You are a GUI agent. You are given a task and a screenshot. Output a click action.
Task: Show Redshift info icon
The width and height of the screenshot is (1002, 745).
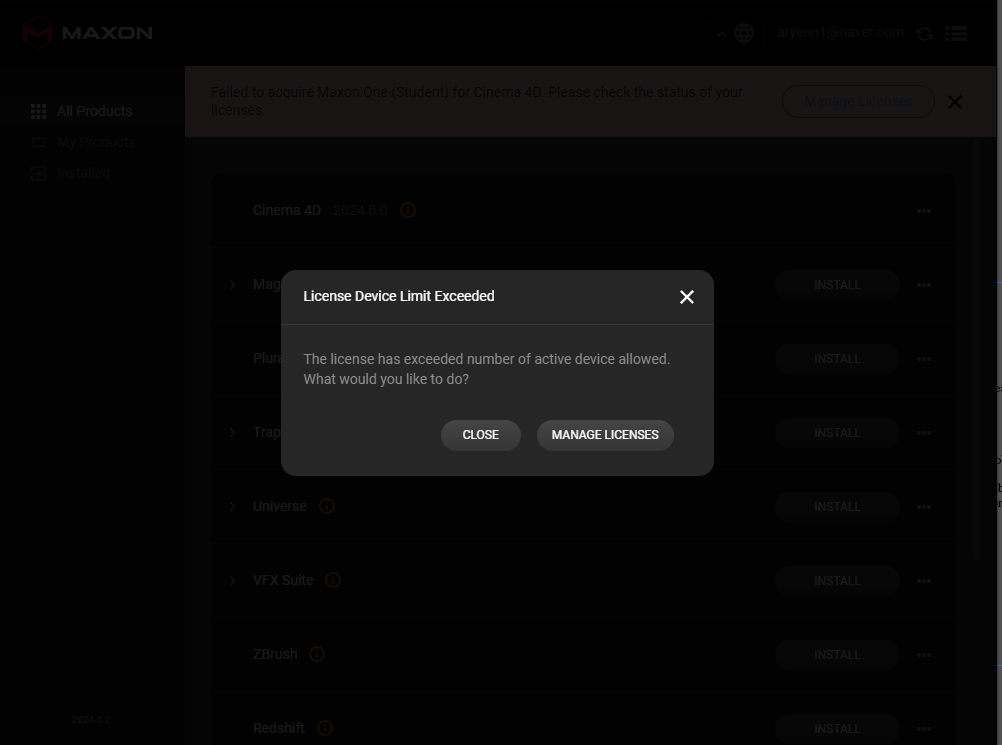tap(325, 728)
